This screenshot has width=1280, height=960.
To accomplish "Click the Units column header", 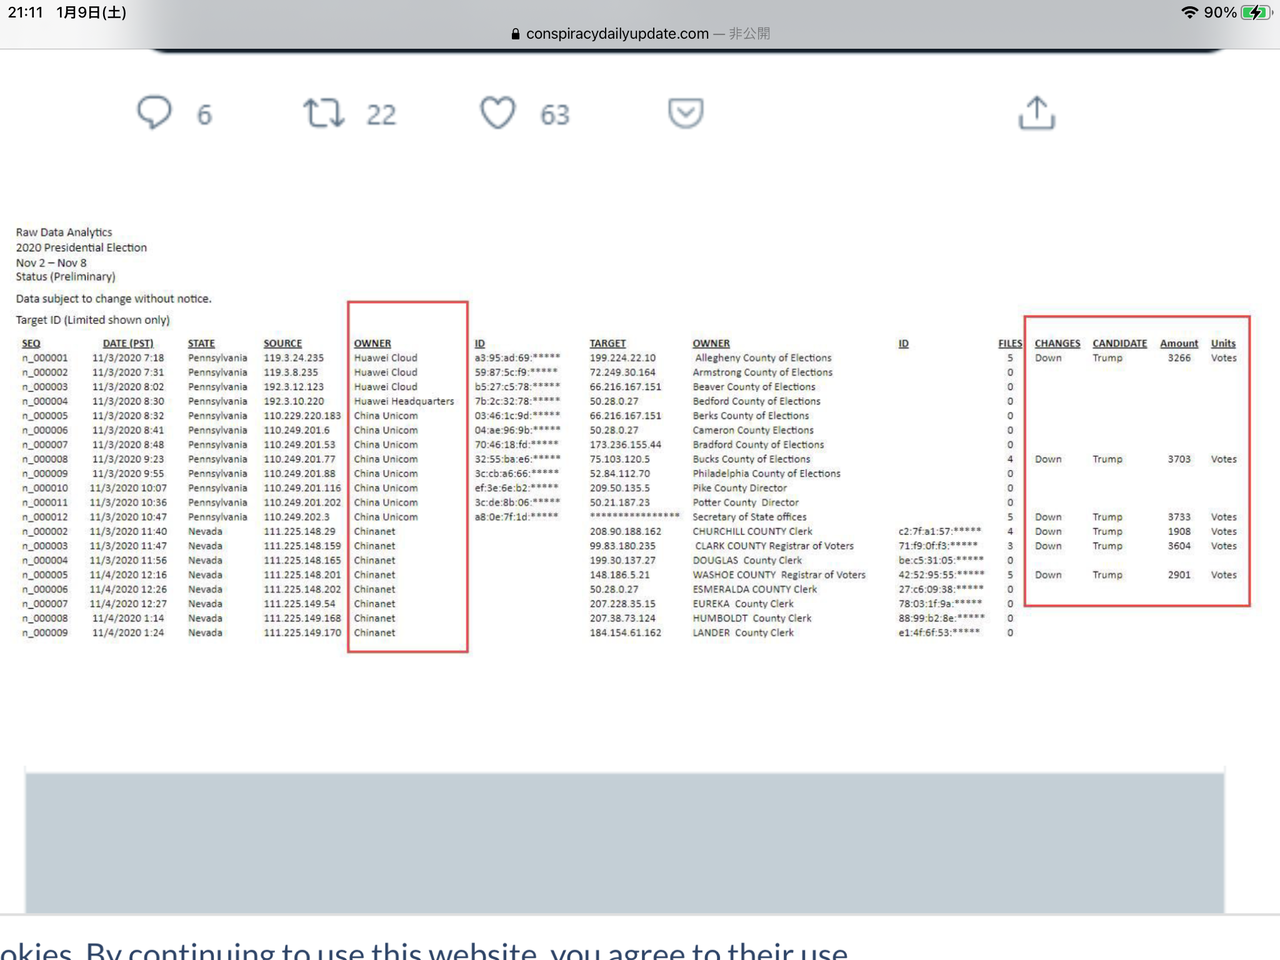I will click(x=1223, y=343).
